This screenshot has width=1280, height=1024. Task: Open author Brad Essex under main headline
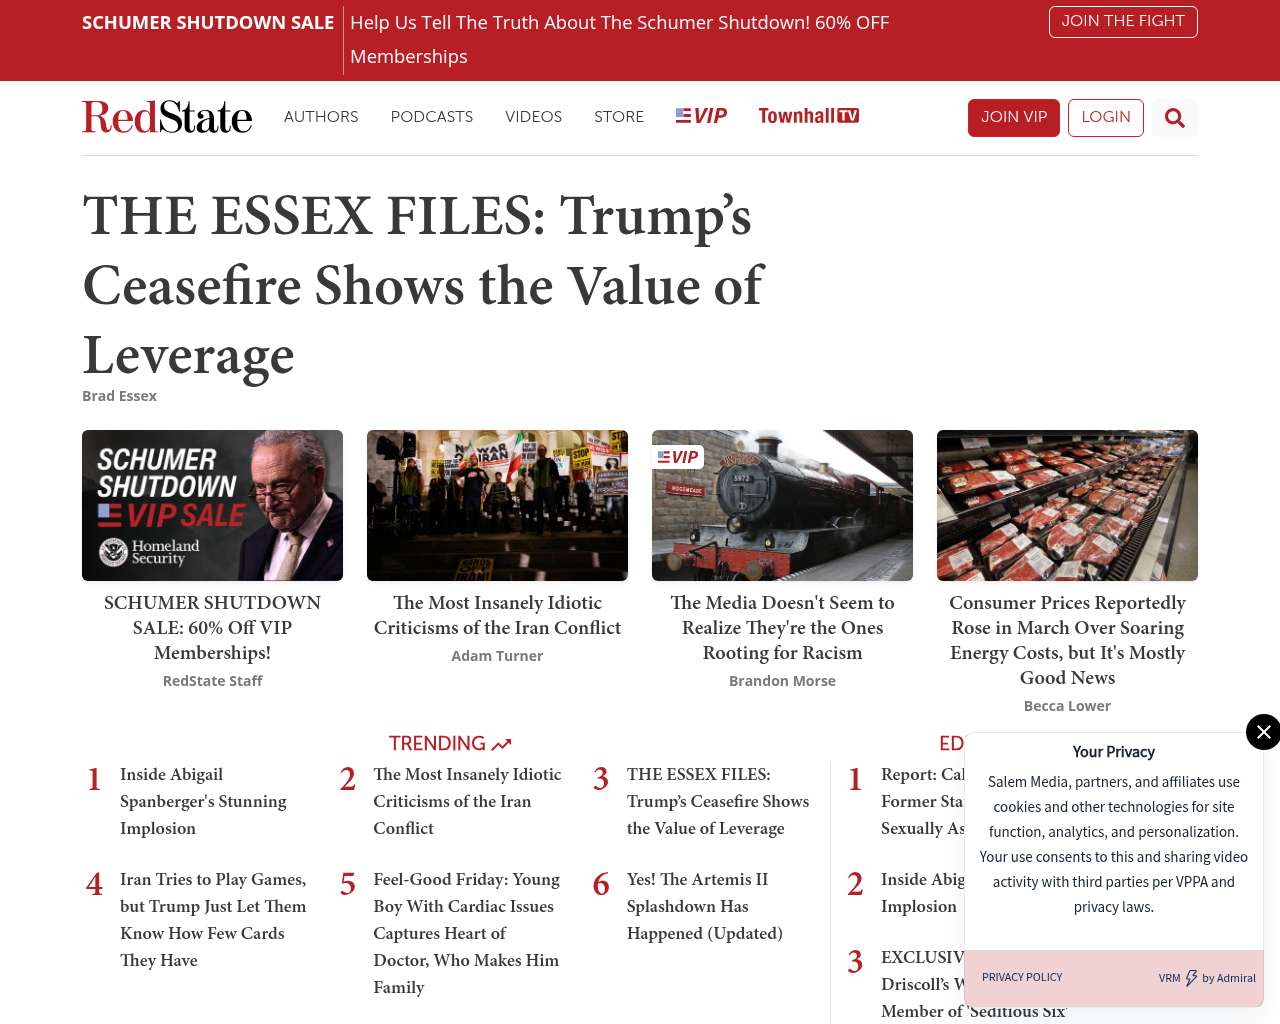point(119,396)
